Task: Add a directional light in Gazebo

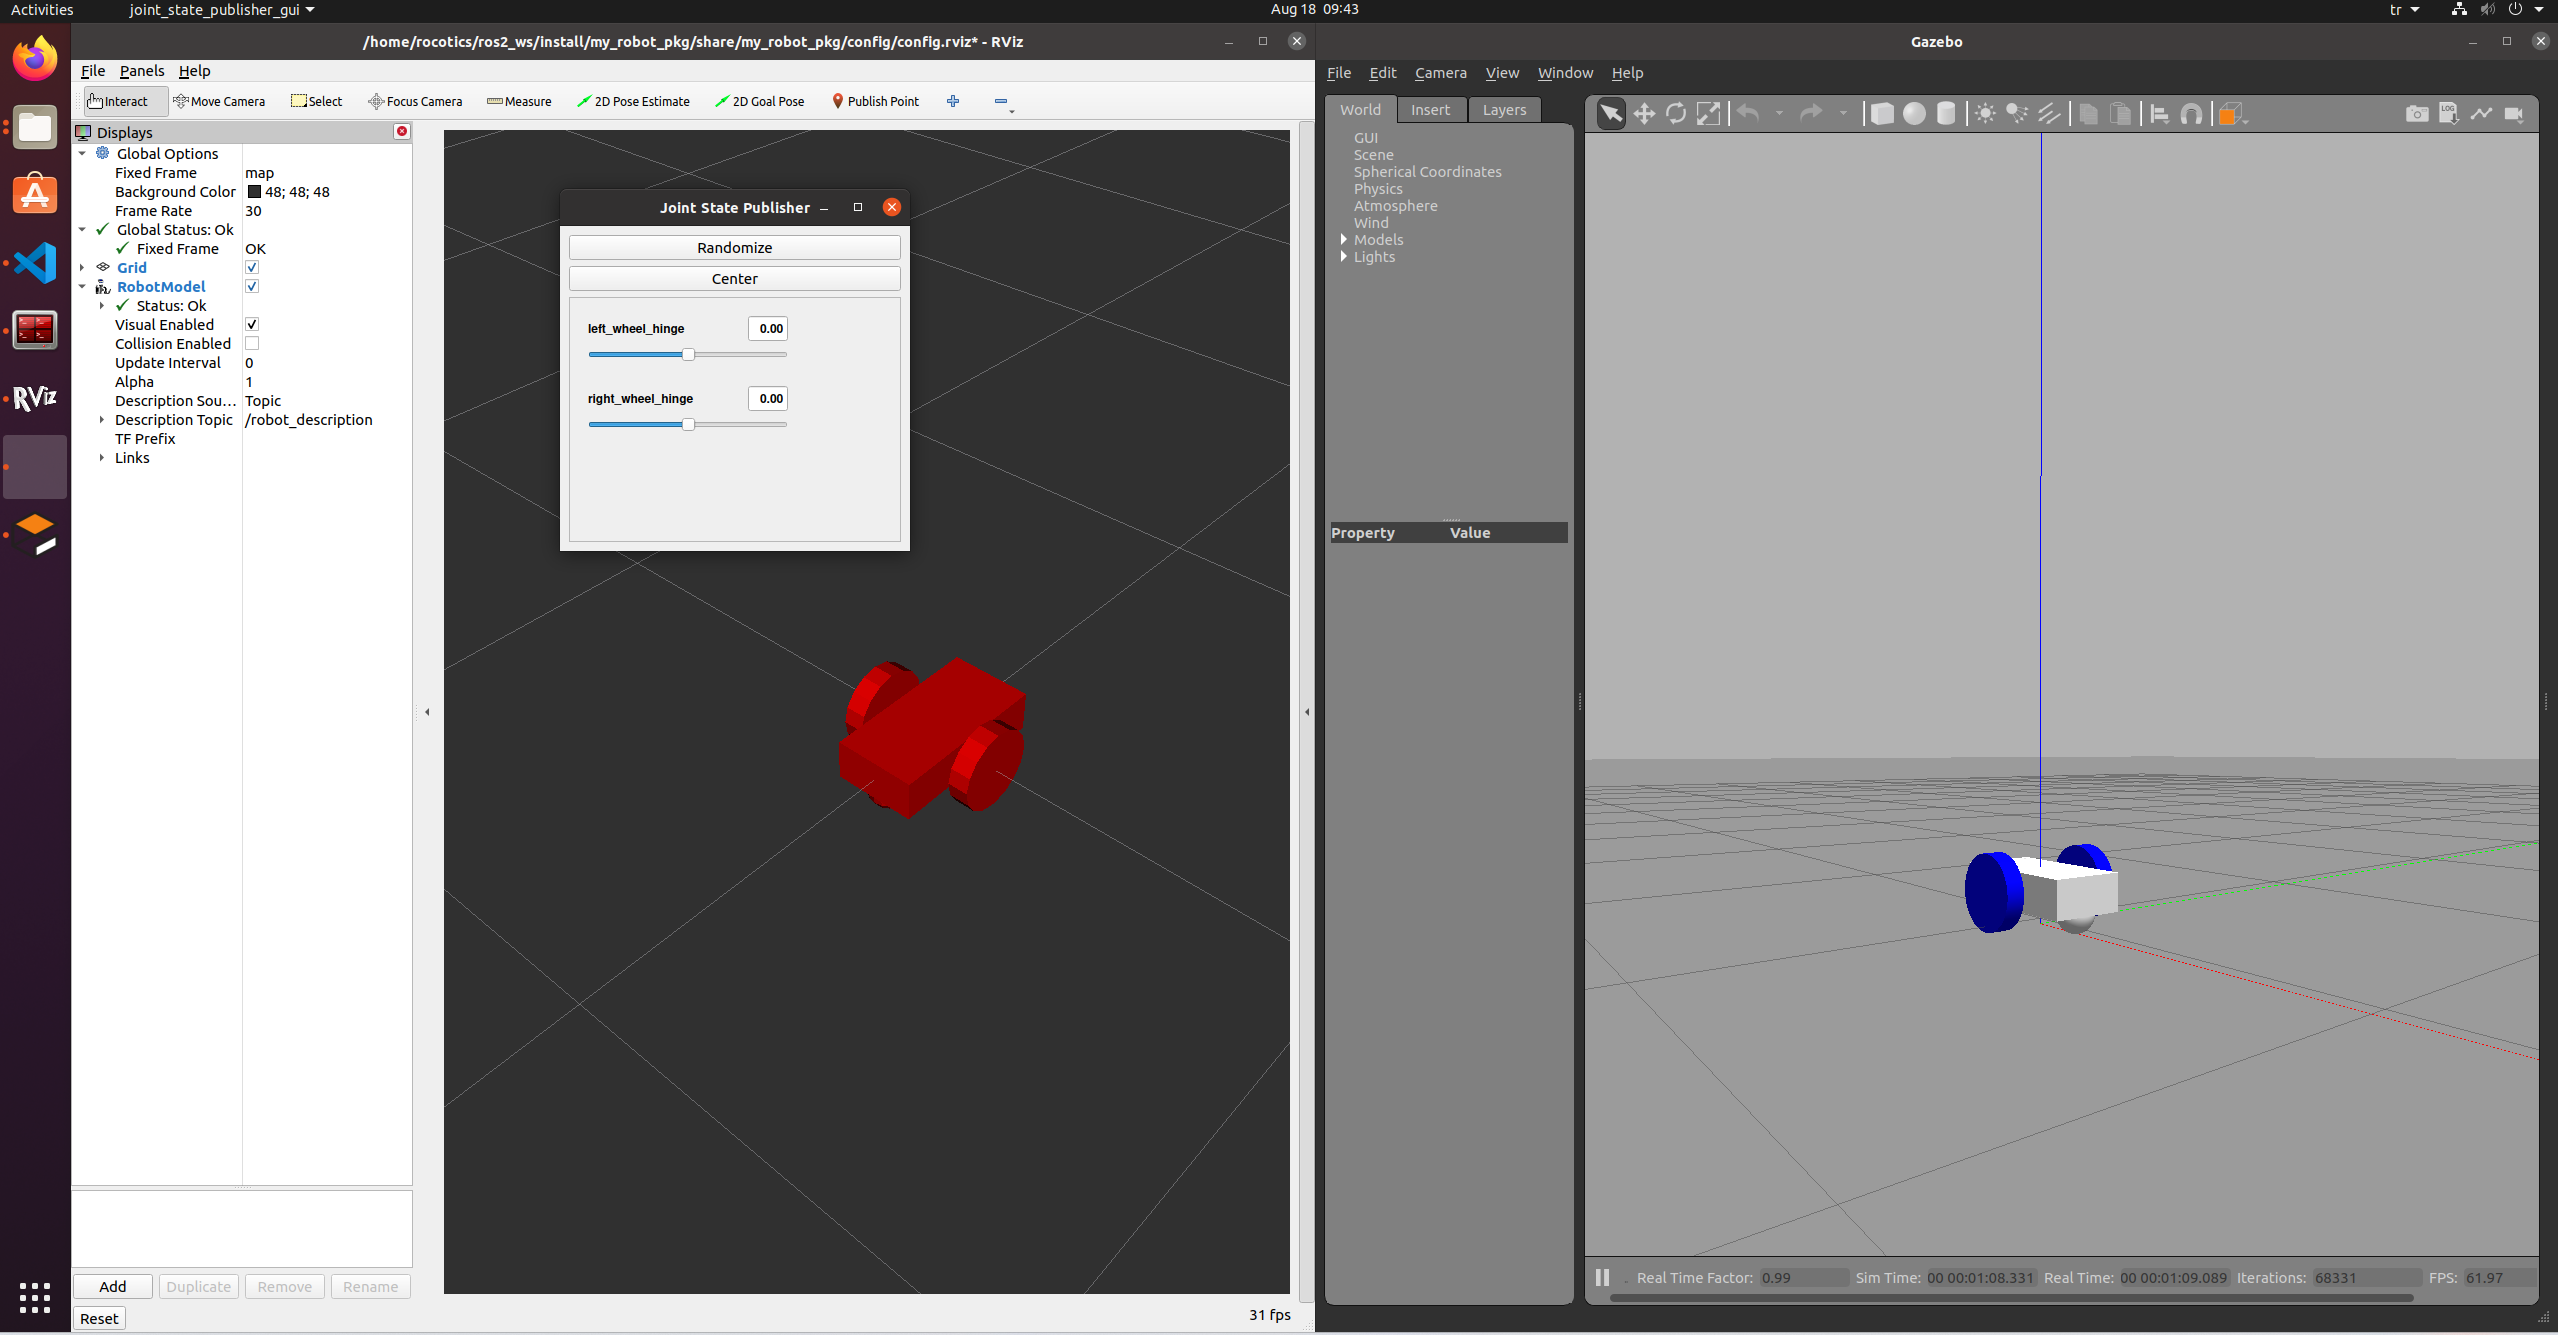Action: click(2049, 114)
